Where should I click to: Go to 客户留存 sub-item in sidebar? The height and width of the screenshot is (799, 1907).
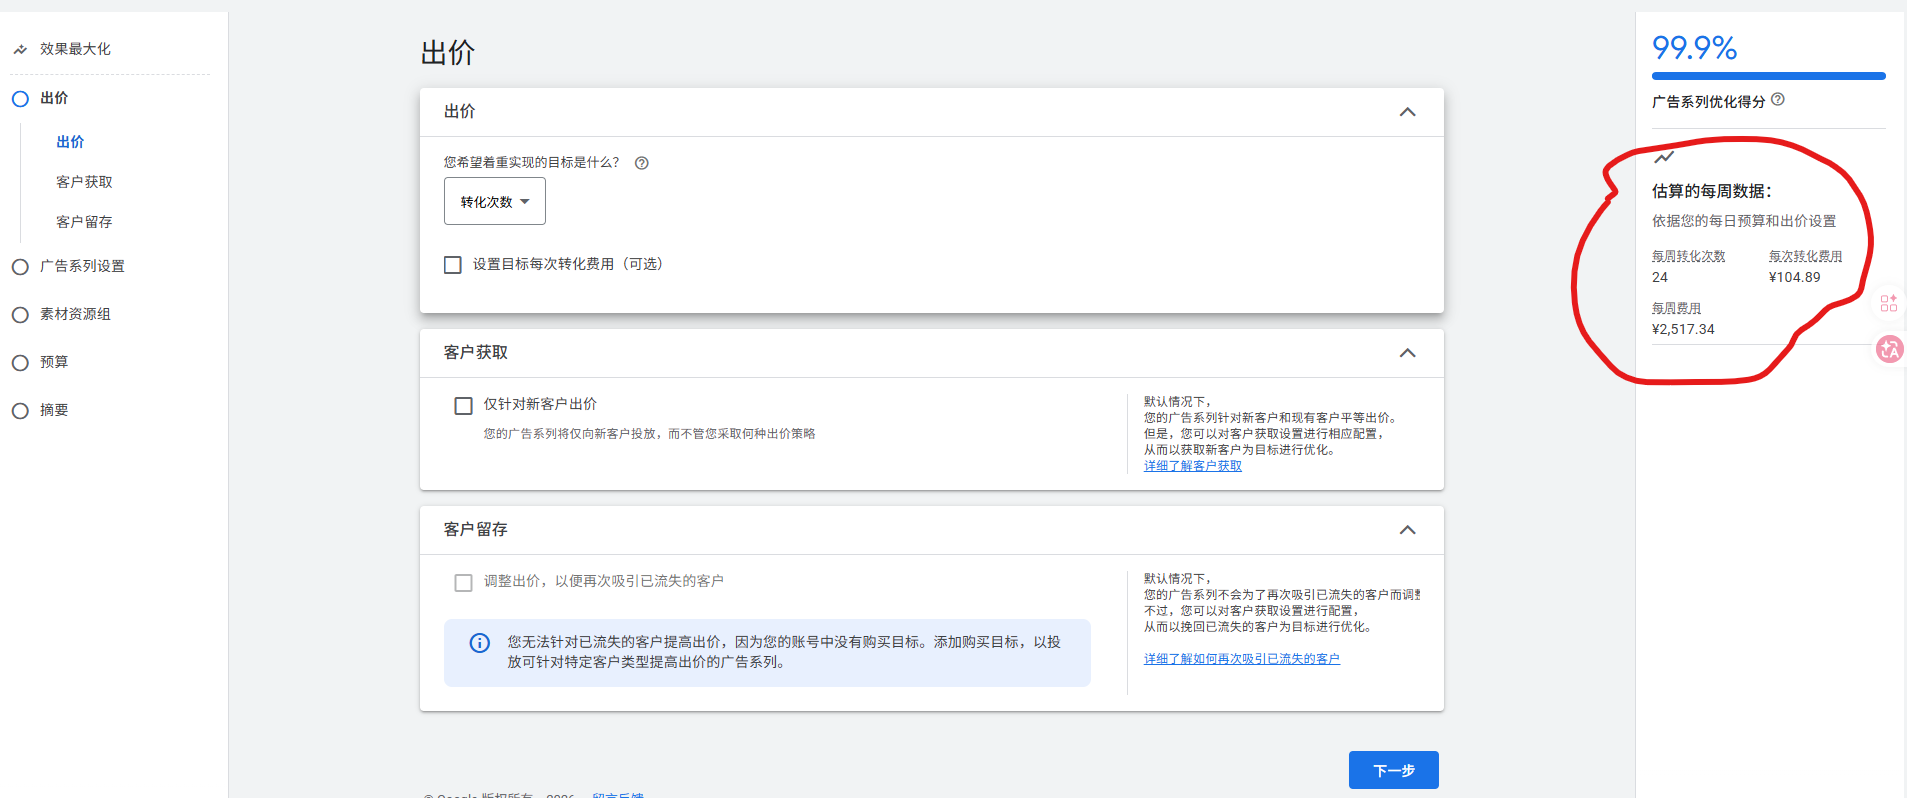pos(84,222)
